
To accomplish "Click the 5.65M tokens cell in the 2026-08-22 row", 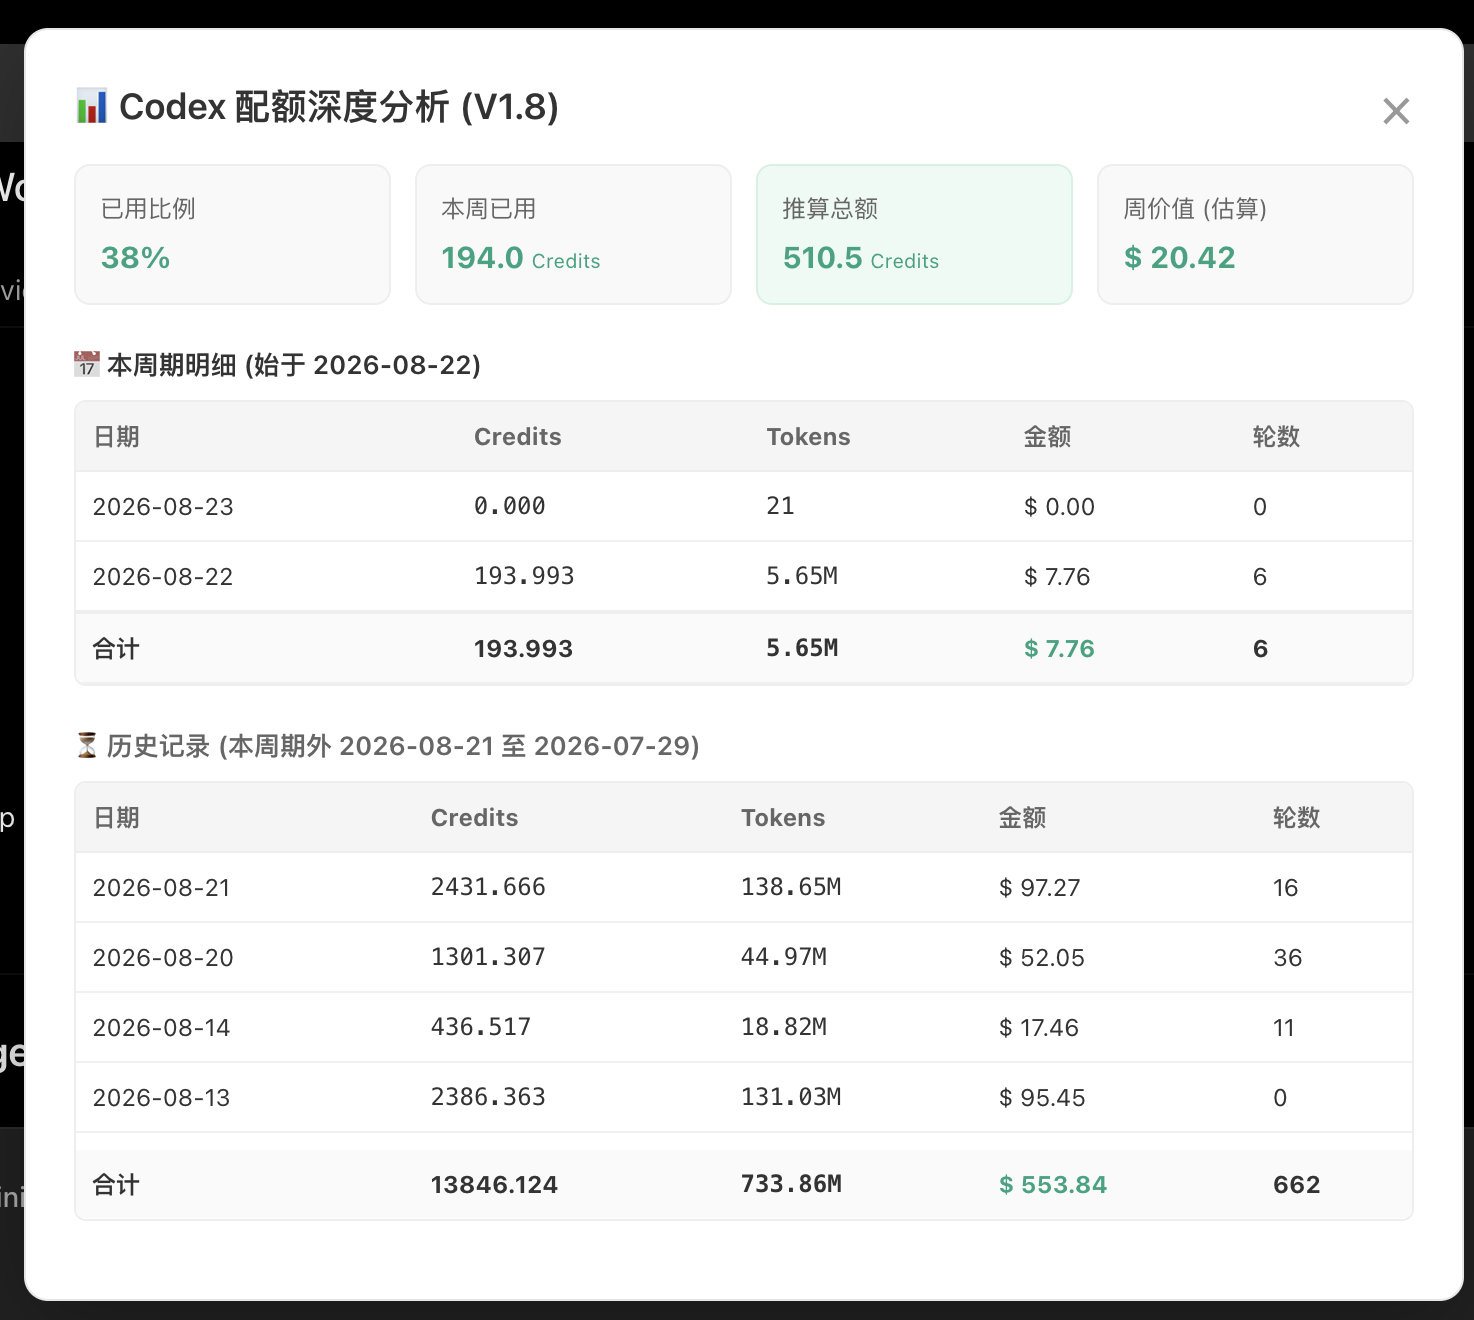I will (802, 576).
